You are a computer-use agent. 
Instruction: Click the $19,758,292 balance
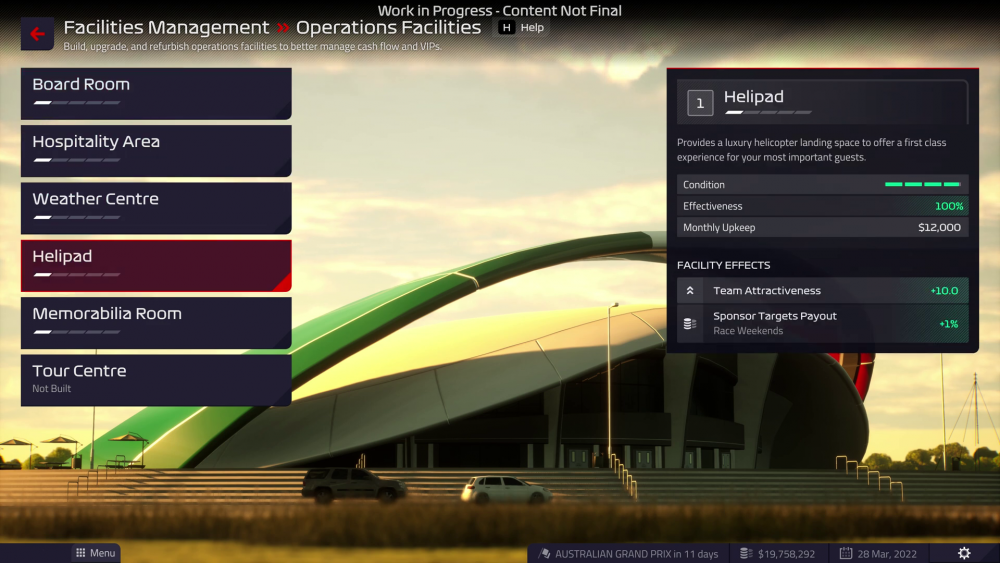786,553
